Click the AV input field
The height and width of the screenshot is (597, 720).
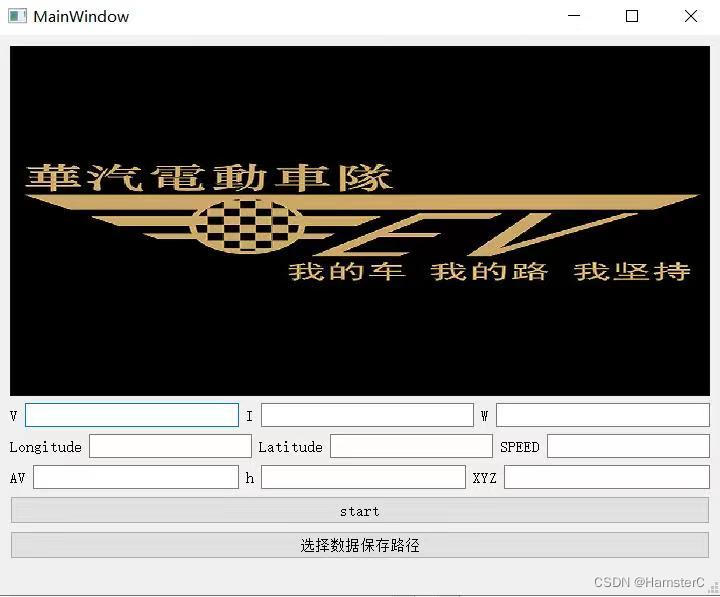click(x=136, y=477)
